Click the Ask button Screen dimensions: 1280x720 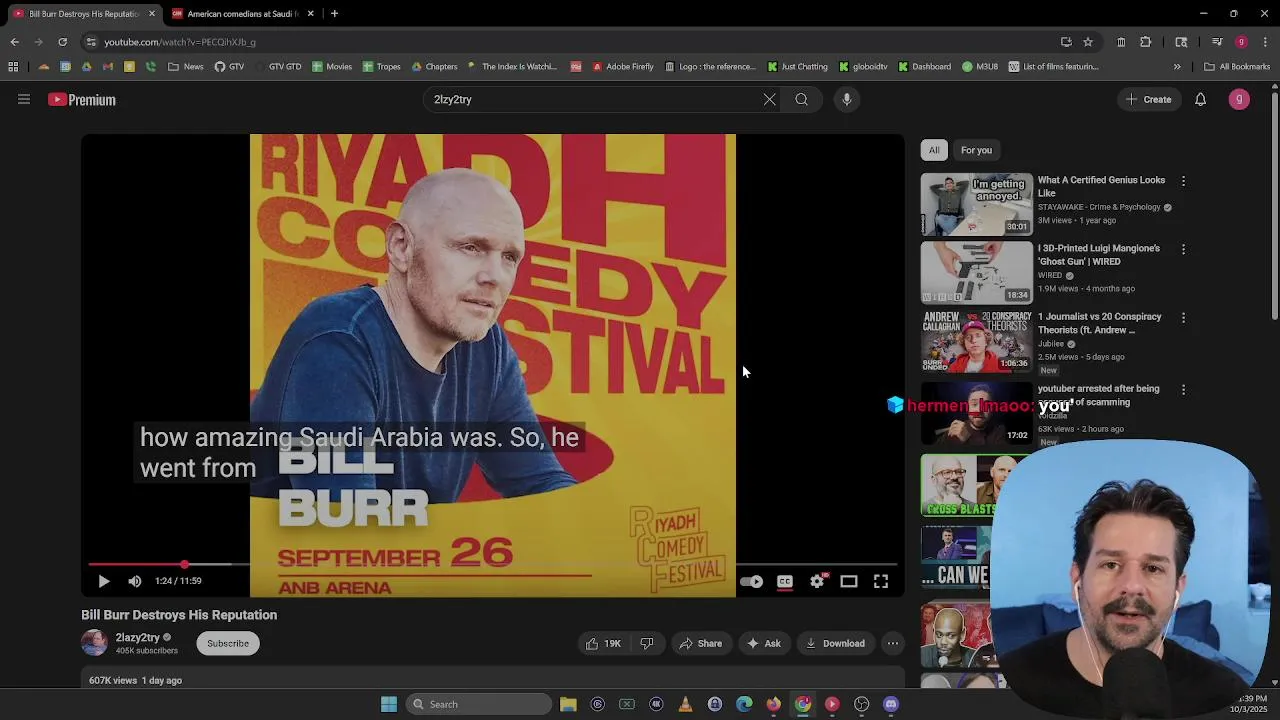[x=763, y=644]
